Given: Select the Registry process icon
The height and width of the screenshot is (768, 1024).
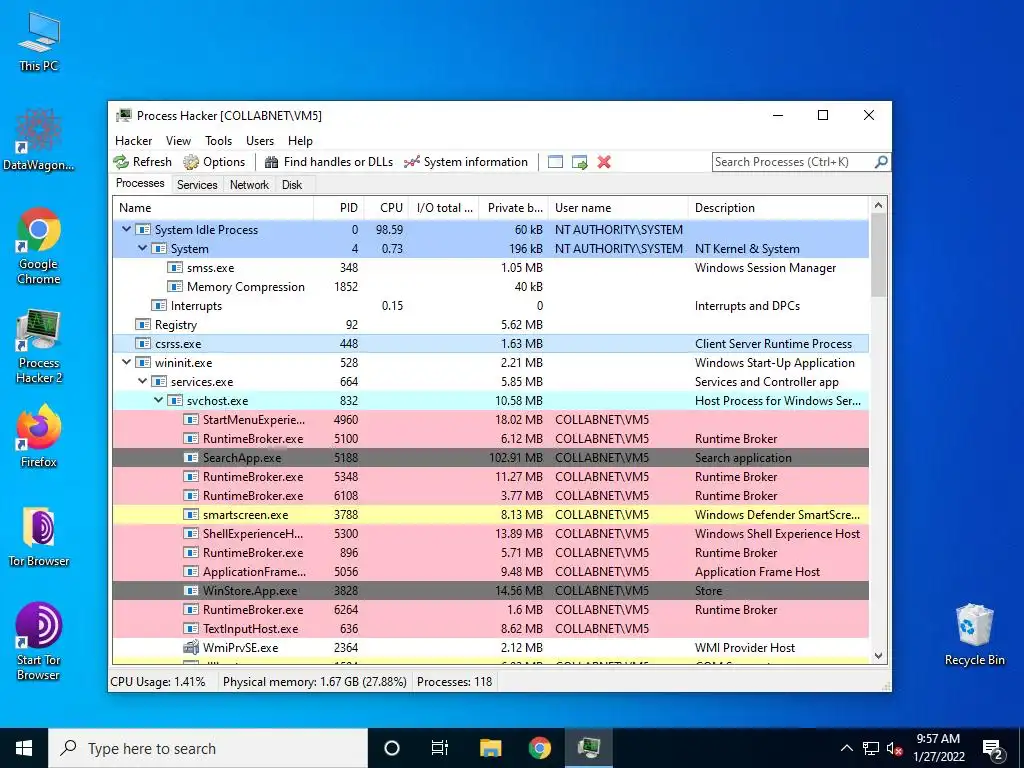Looking at the screenshot, I should pyautogui.click(x=142, y=325).
